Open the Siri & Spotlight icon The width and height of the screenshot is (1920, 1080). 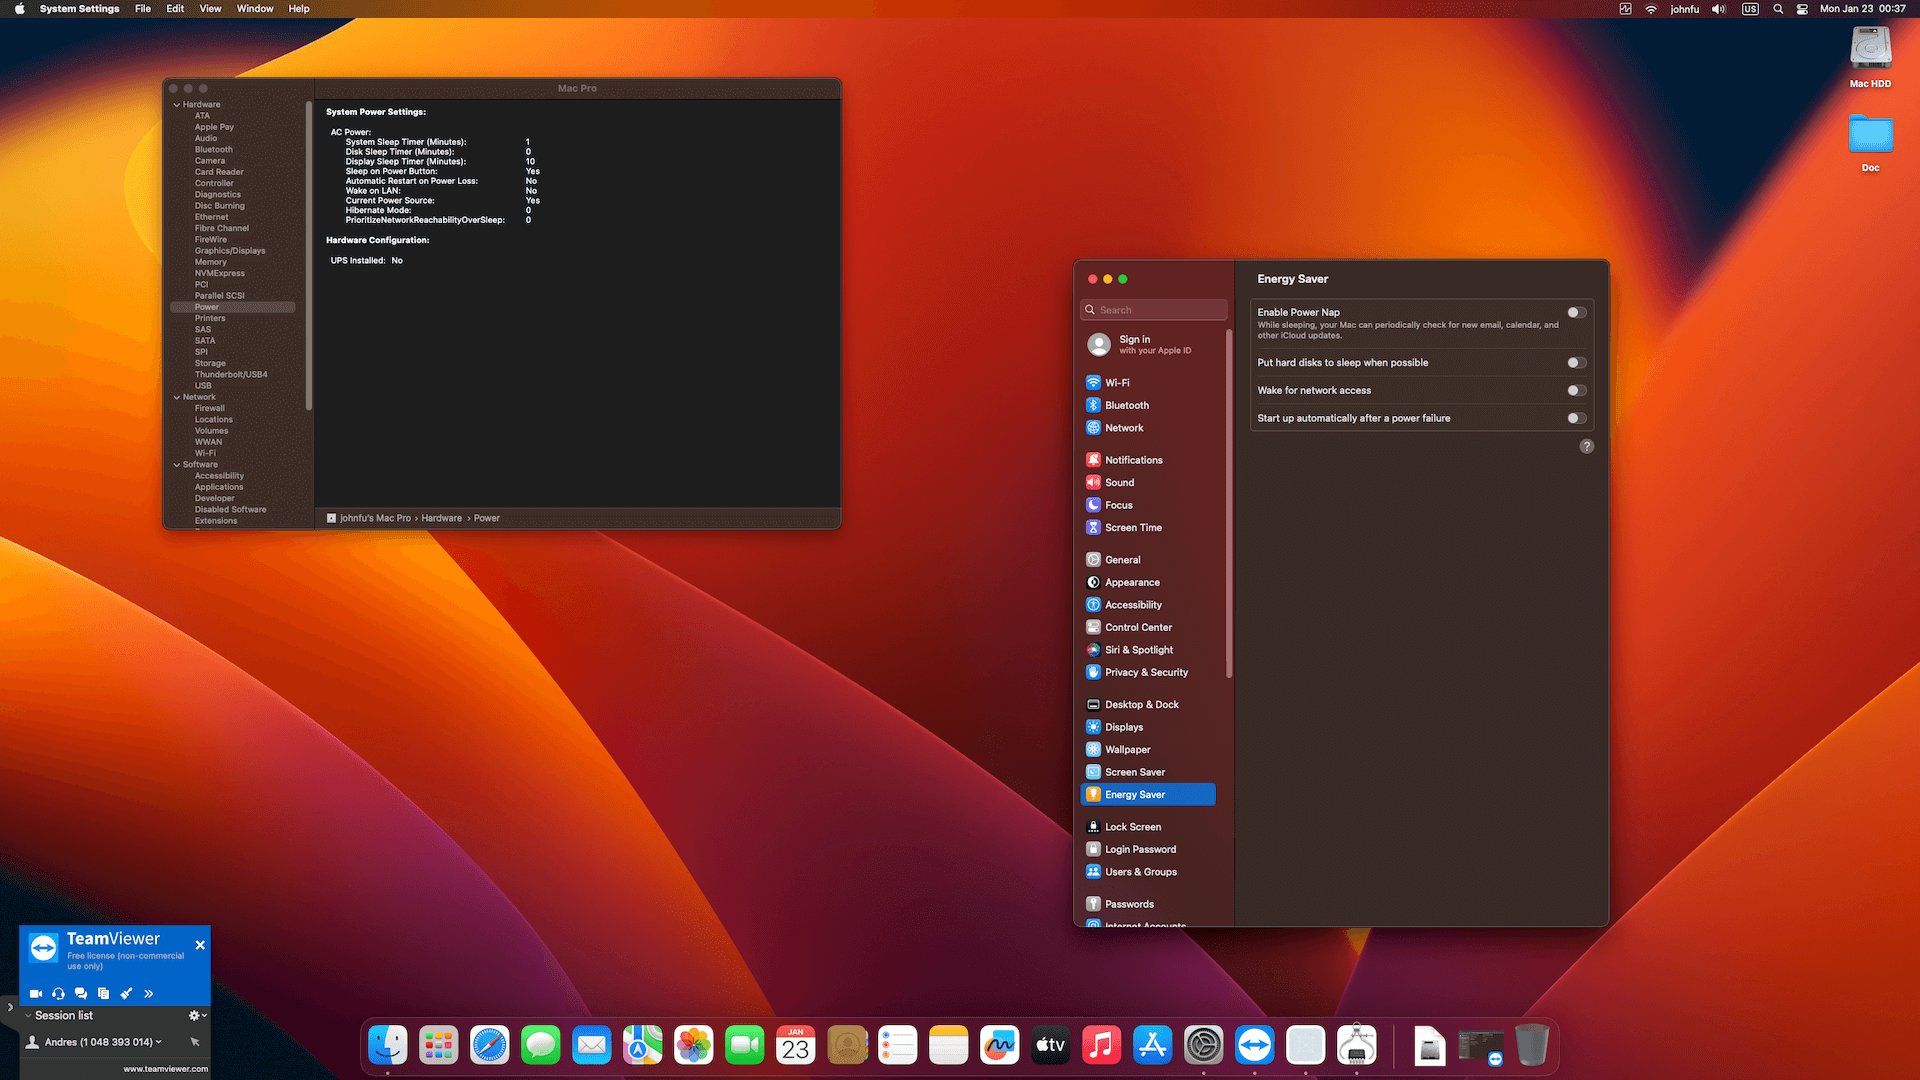1093,650
